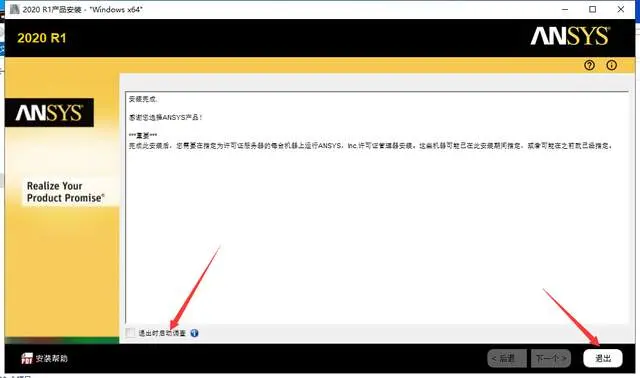Open the 安装帮助 link text
This screenshot has width=640, height=378.
pos(51,358)
